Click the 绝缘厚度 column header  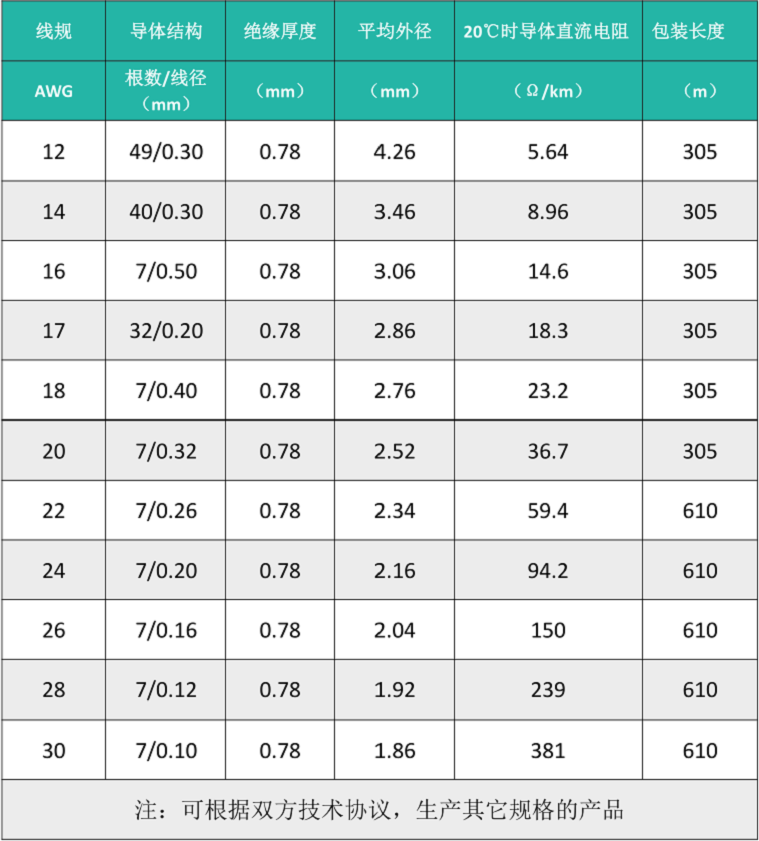tap(280, 31)
